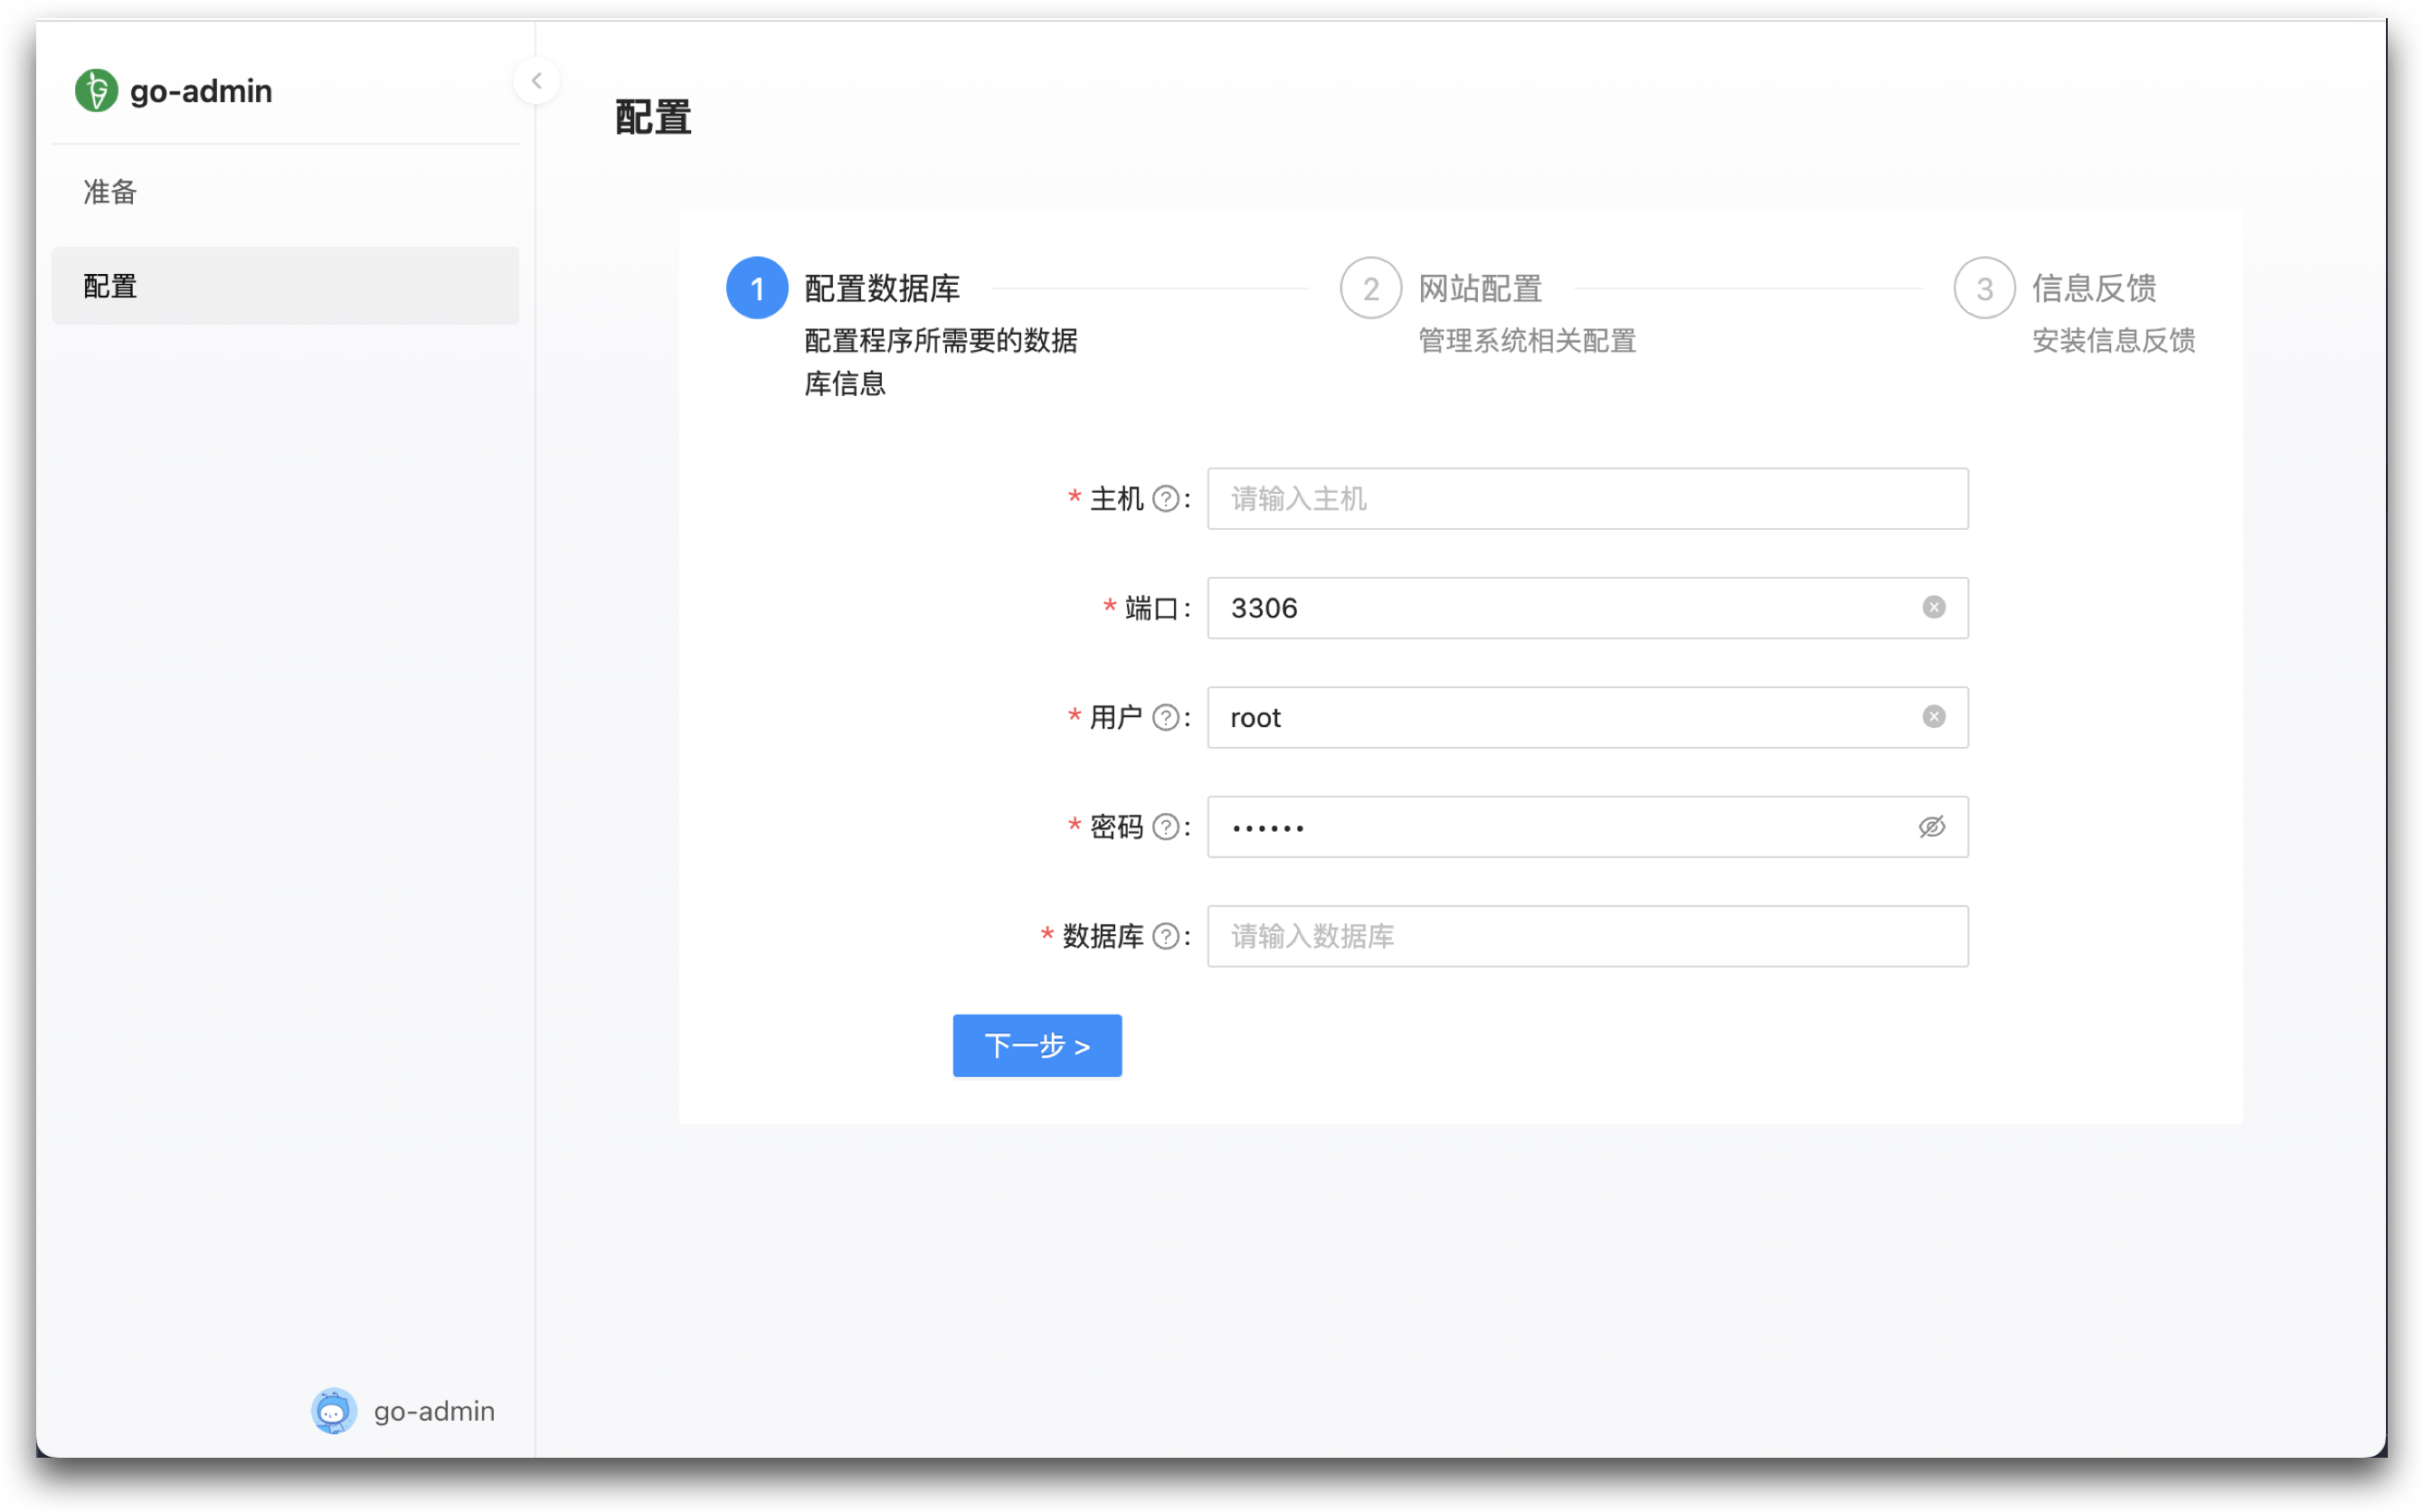Clear the 用户 field with the X icon
Screen dimensions: 2424x1512
(1933, 717)
